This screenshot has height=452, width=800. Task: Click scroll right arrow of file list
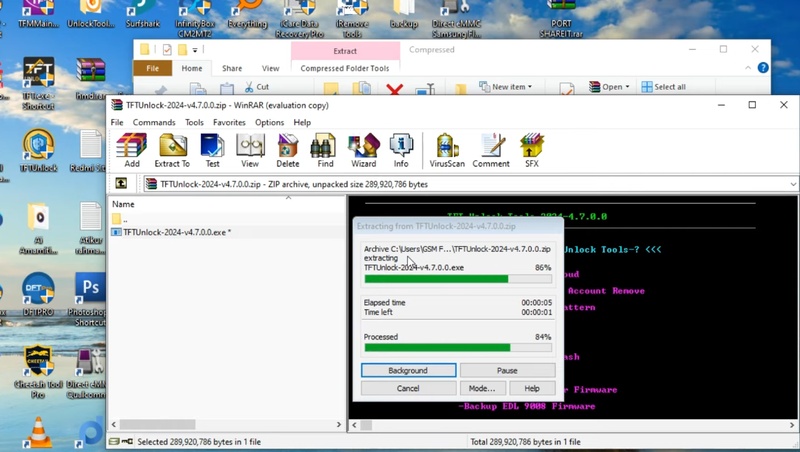tap(339, 424)
